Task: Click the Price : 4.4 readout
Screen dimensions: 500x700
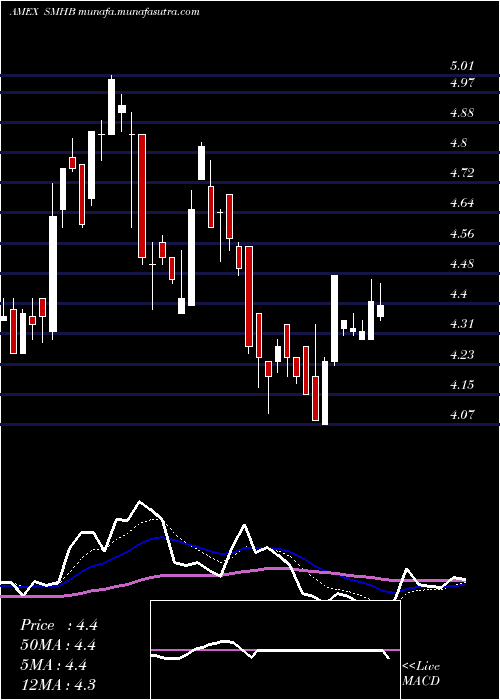Action: point(58,625)
